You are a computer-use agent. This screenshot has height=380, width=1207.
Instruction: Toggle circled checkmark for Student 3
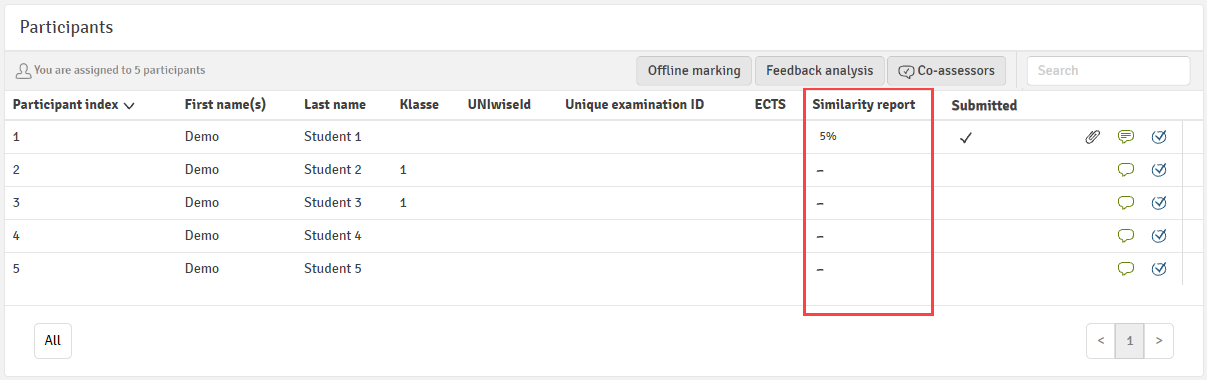click(x=1160, y=203)
